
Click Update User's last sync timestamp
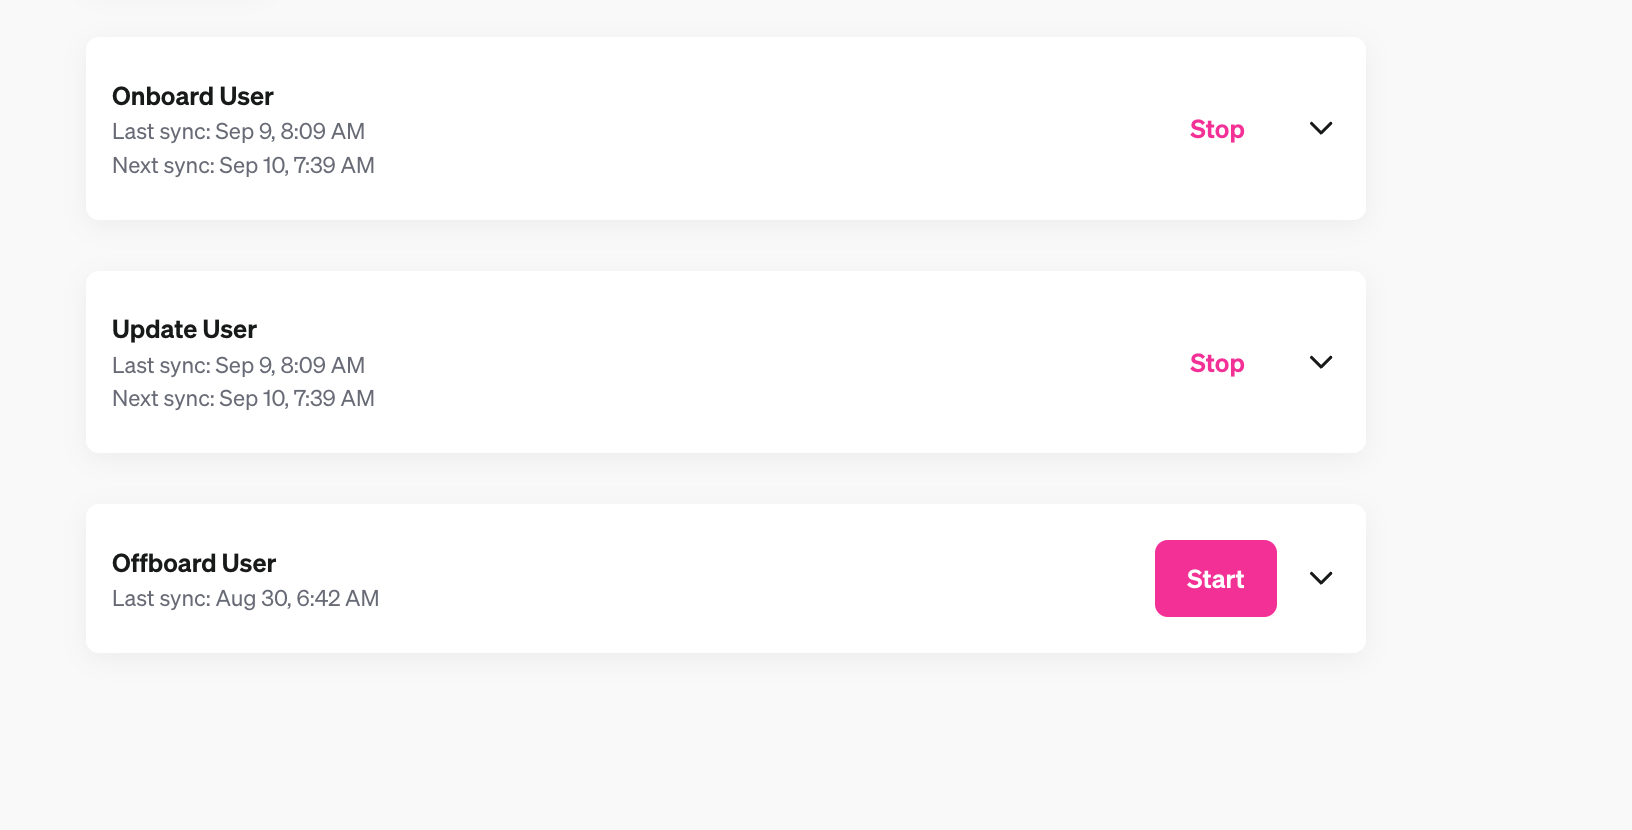(x=238, y=365)
